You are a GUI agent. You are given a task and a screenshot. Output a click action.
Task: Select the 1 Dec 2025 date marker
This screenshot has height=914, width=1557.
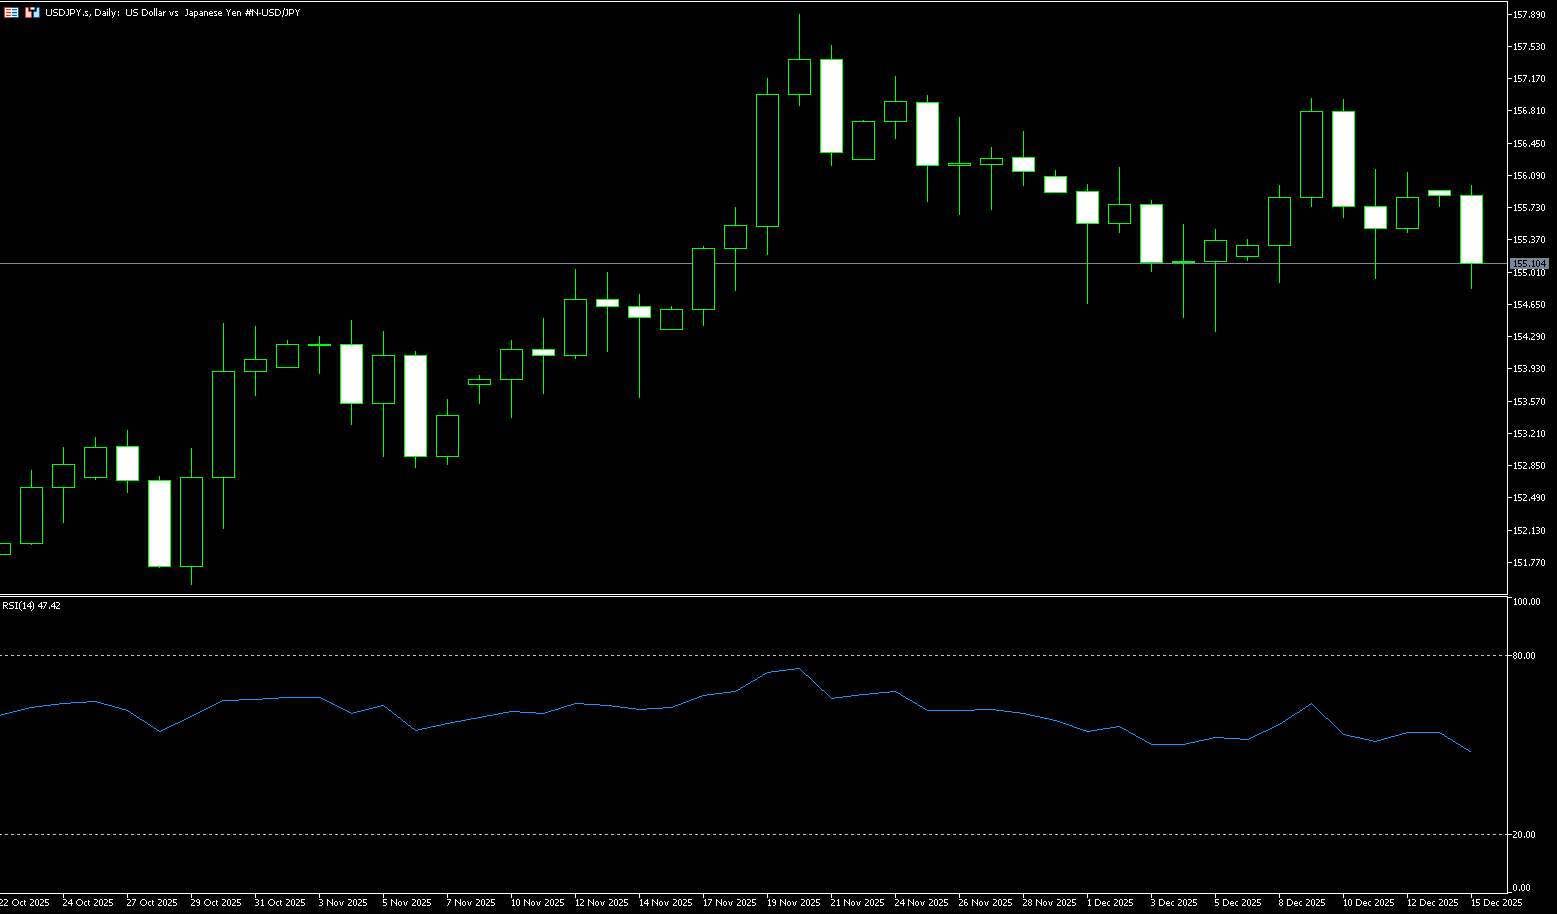pyautogui.click(x=1110, y=903)
